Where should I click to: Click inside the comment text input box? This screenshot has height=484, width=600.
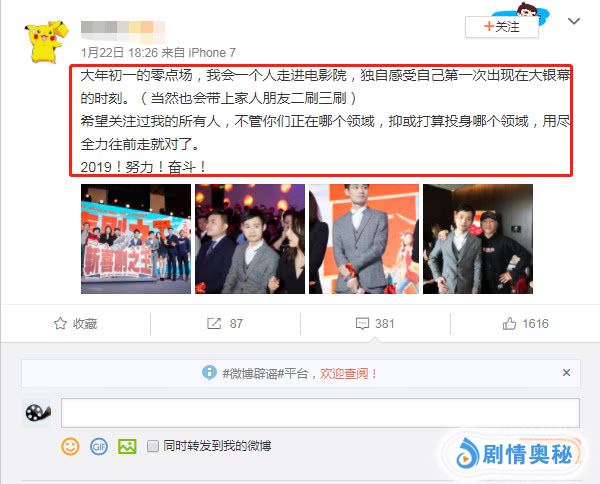click(x=320, y=412)
